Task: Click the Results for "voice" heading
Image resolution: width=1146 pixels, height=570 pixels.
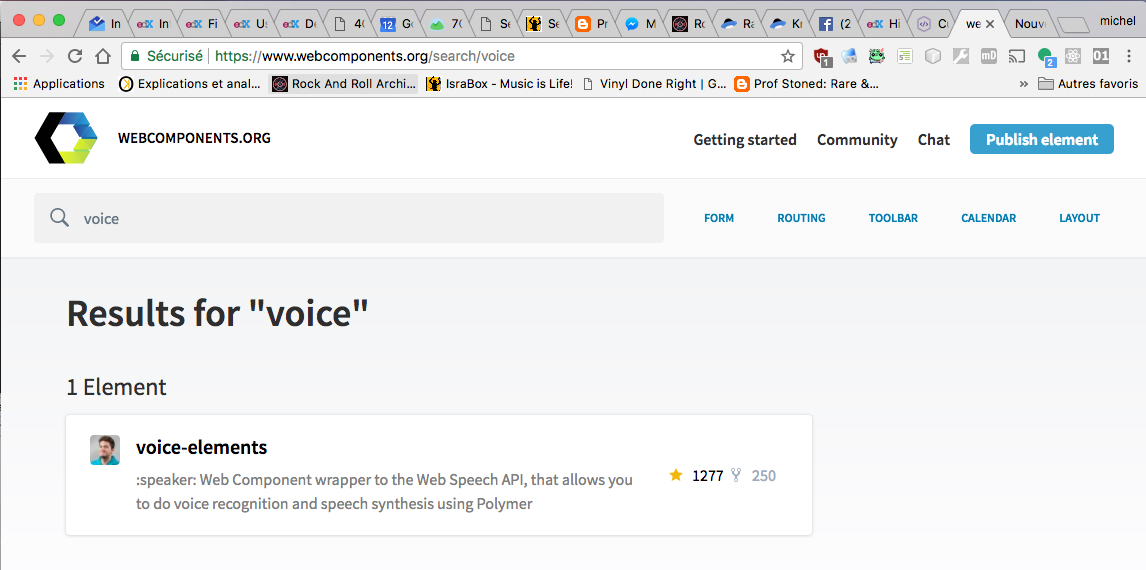Action: point(218,314)
